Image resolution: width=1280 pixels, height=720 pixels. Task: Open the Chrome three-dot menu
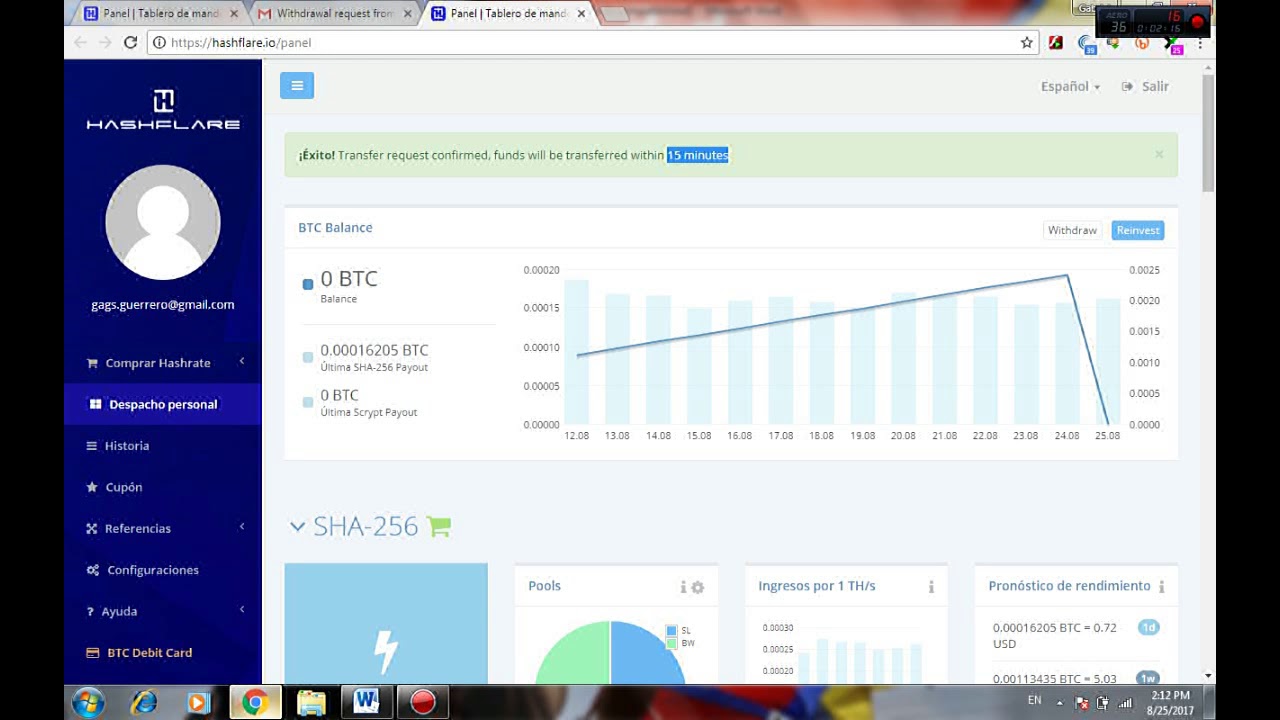[1199, 42]
